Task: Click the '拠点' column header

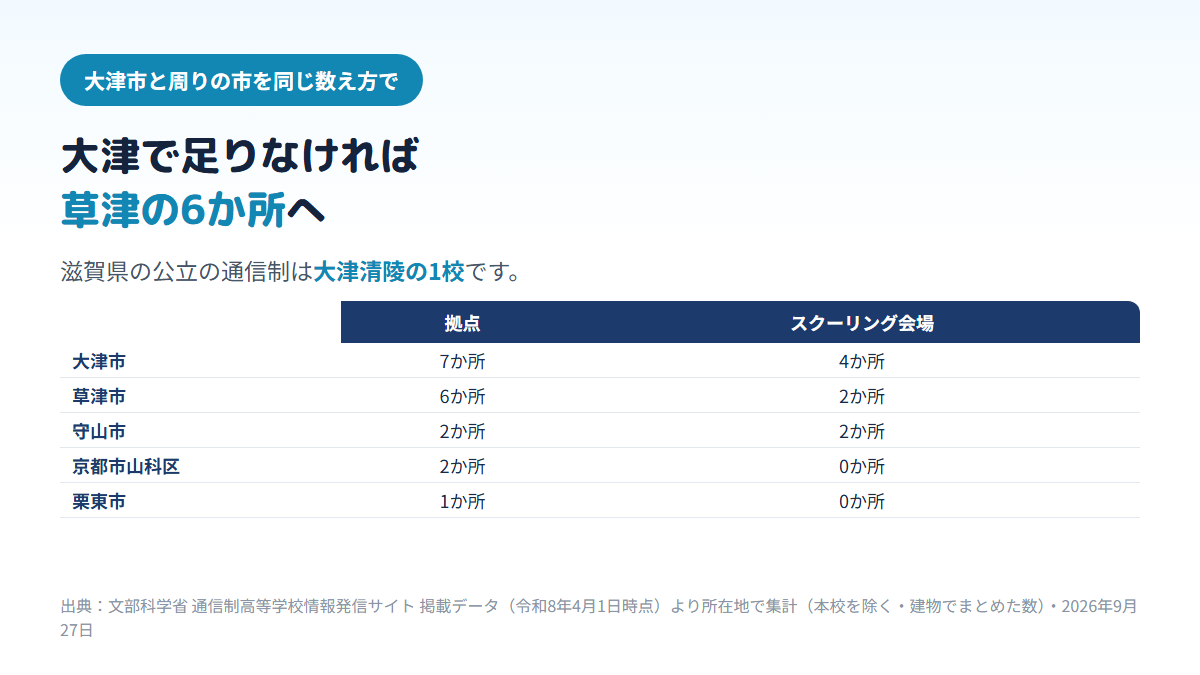Action: (462, 323)
